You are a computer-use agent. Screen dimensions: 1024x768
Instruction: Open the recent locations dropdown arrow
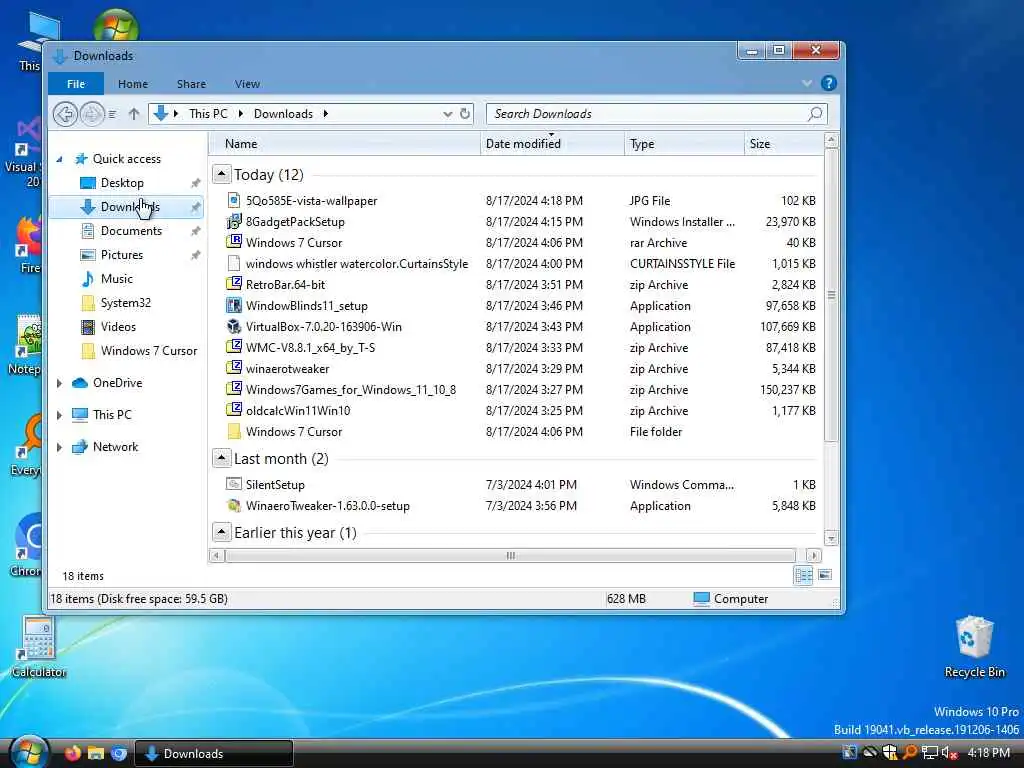click(x=112, y=114)
